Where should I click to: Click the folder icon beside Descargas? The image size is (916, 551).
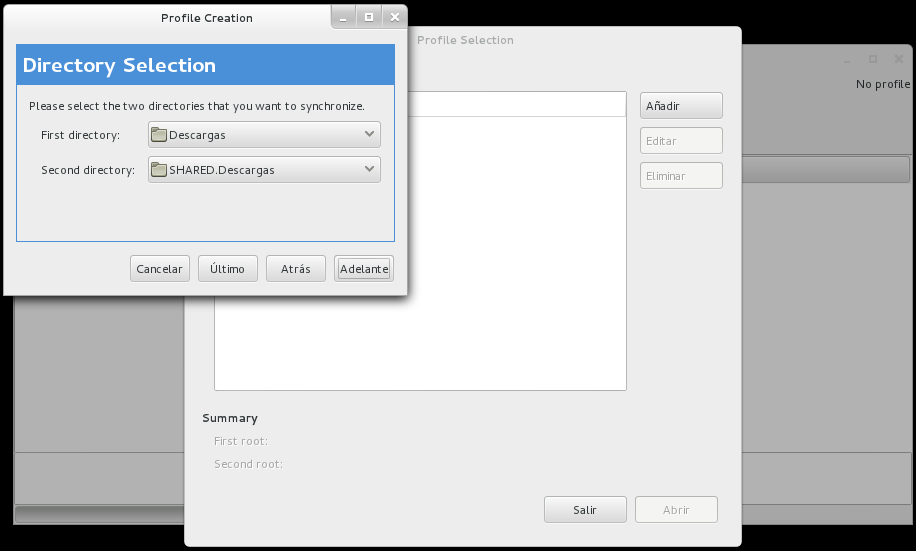click(159, 135)
